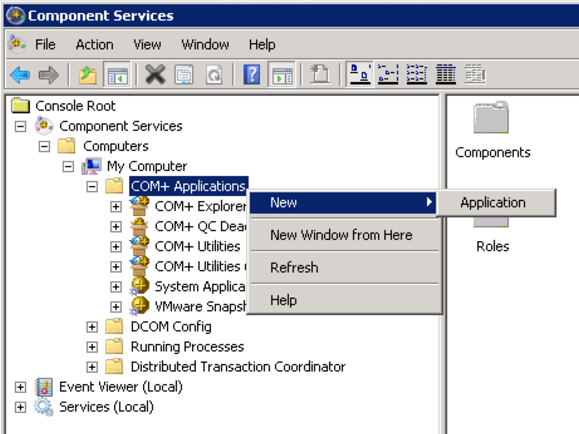Image resolution: width=579 pixels, height=434 pixels.
Task: Click the COM+ QC Dead package icon
Action: (139, 226)
